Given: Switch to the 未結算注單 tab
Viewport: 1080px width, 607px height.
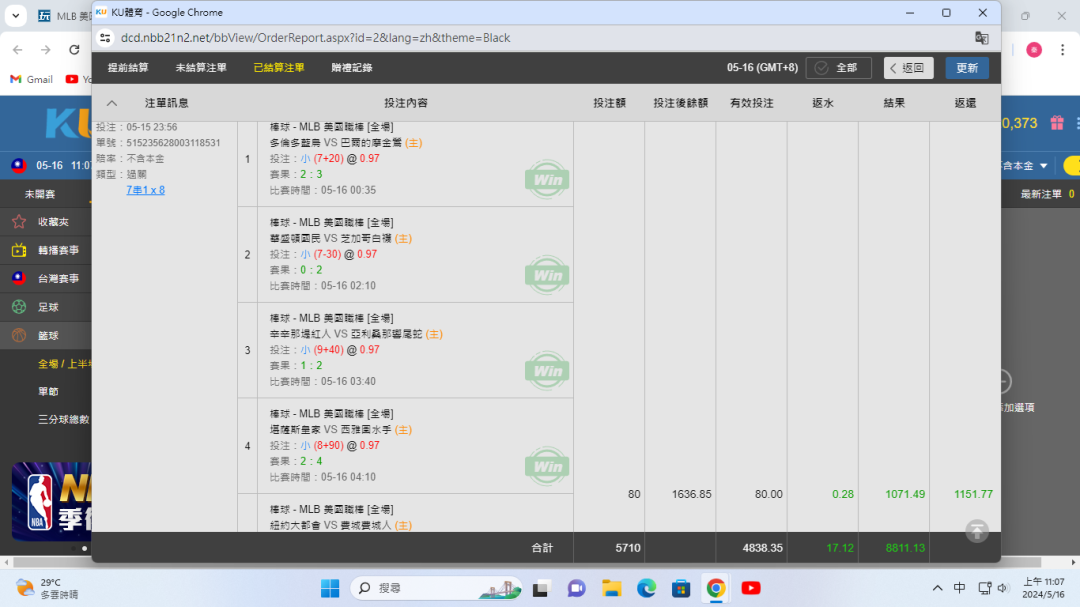Looking at the screenshot, I should [x=201, y=68].
